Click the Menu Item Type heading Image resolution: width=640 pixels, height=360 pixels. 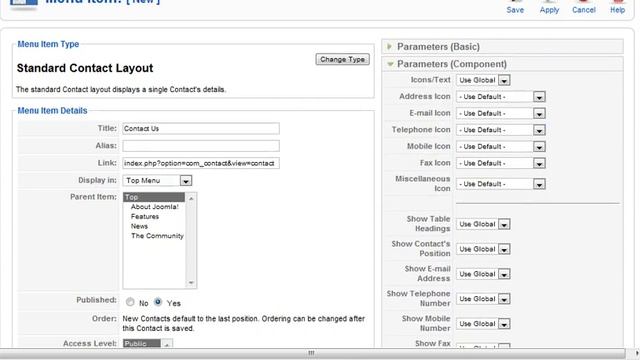[x=48, y=44]
